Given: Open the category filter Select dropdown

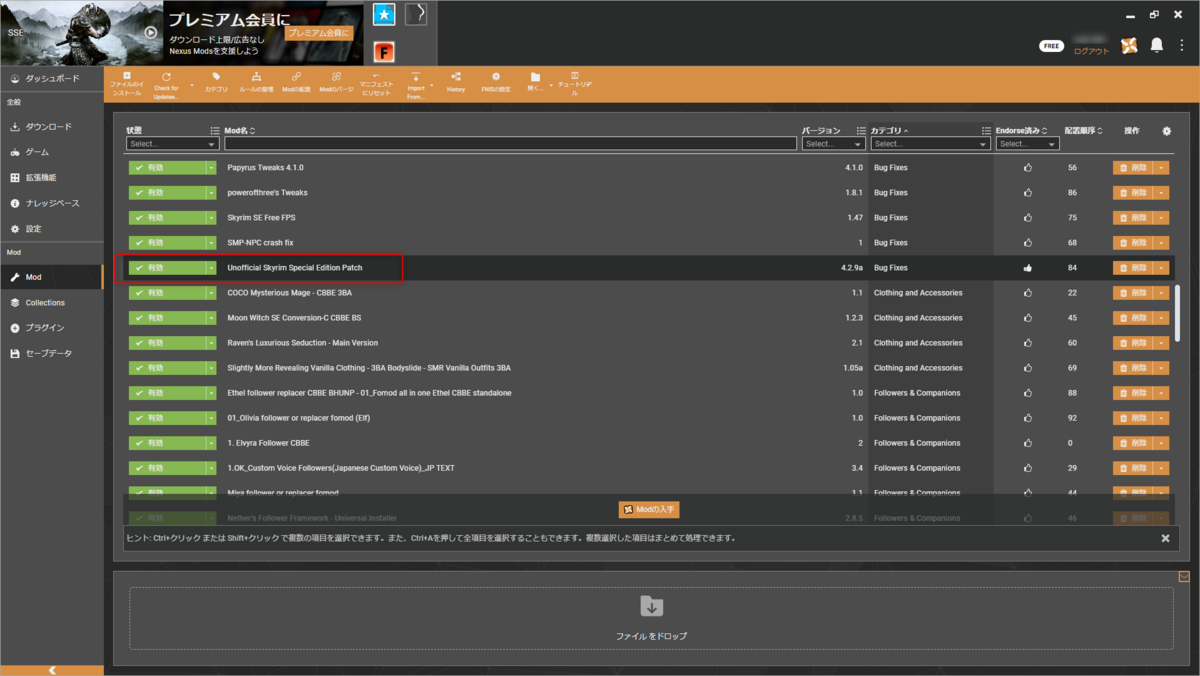Looking at the screenshot, I should point(929,144).
